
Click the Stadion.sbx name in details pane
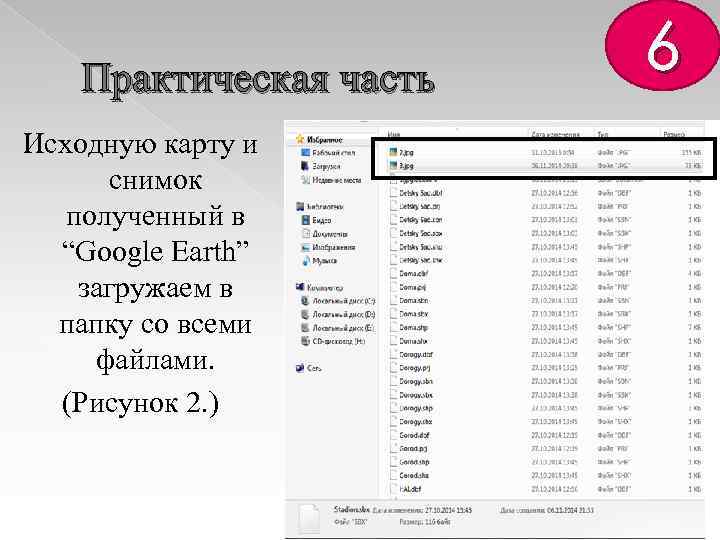pos(352,509)
